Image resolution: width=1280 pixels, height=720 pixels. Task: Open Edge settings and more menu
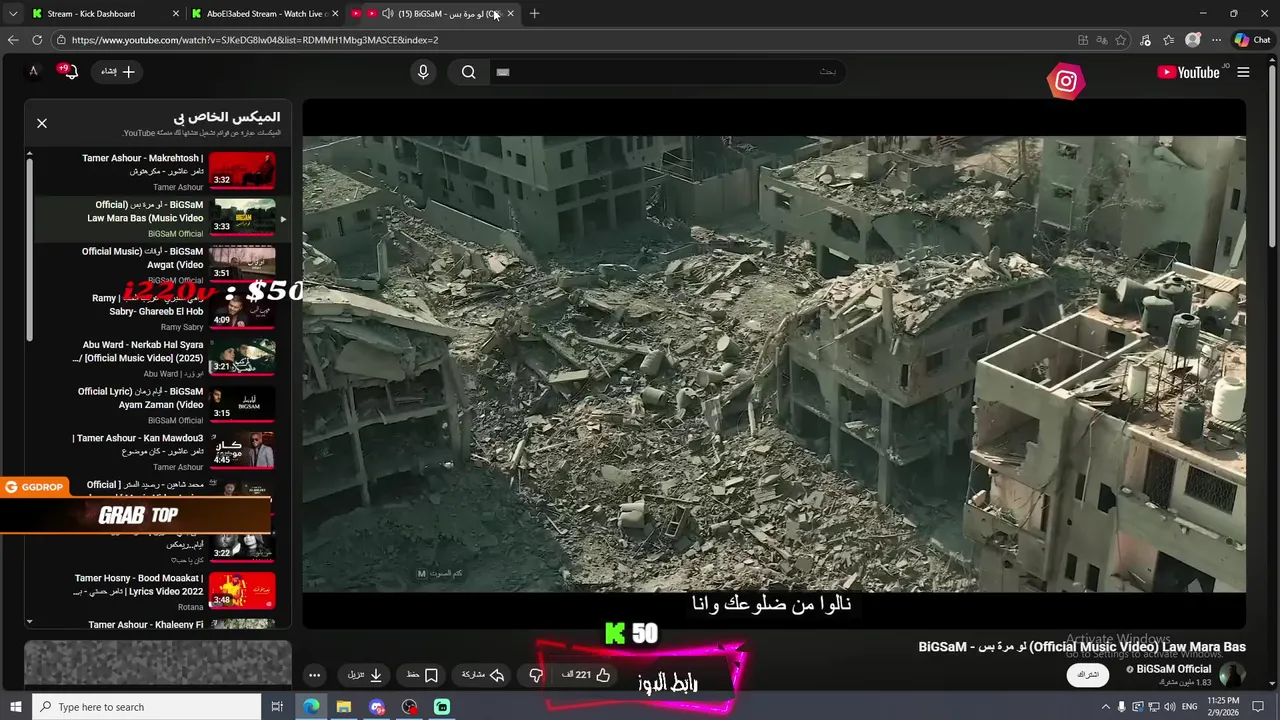(x=1216, y=40)
